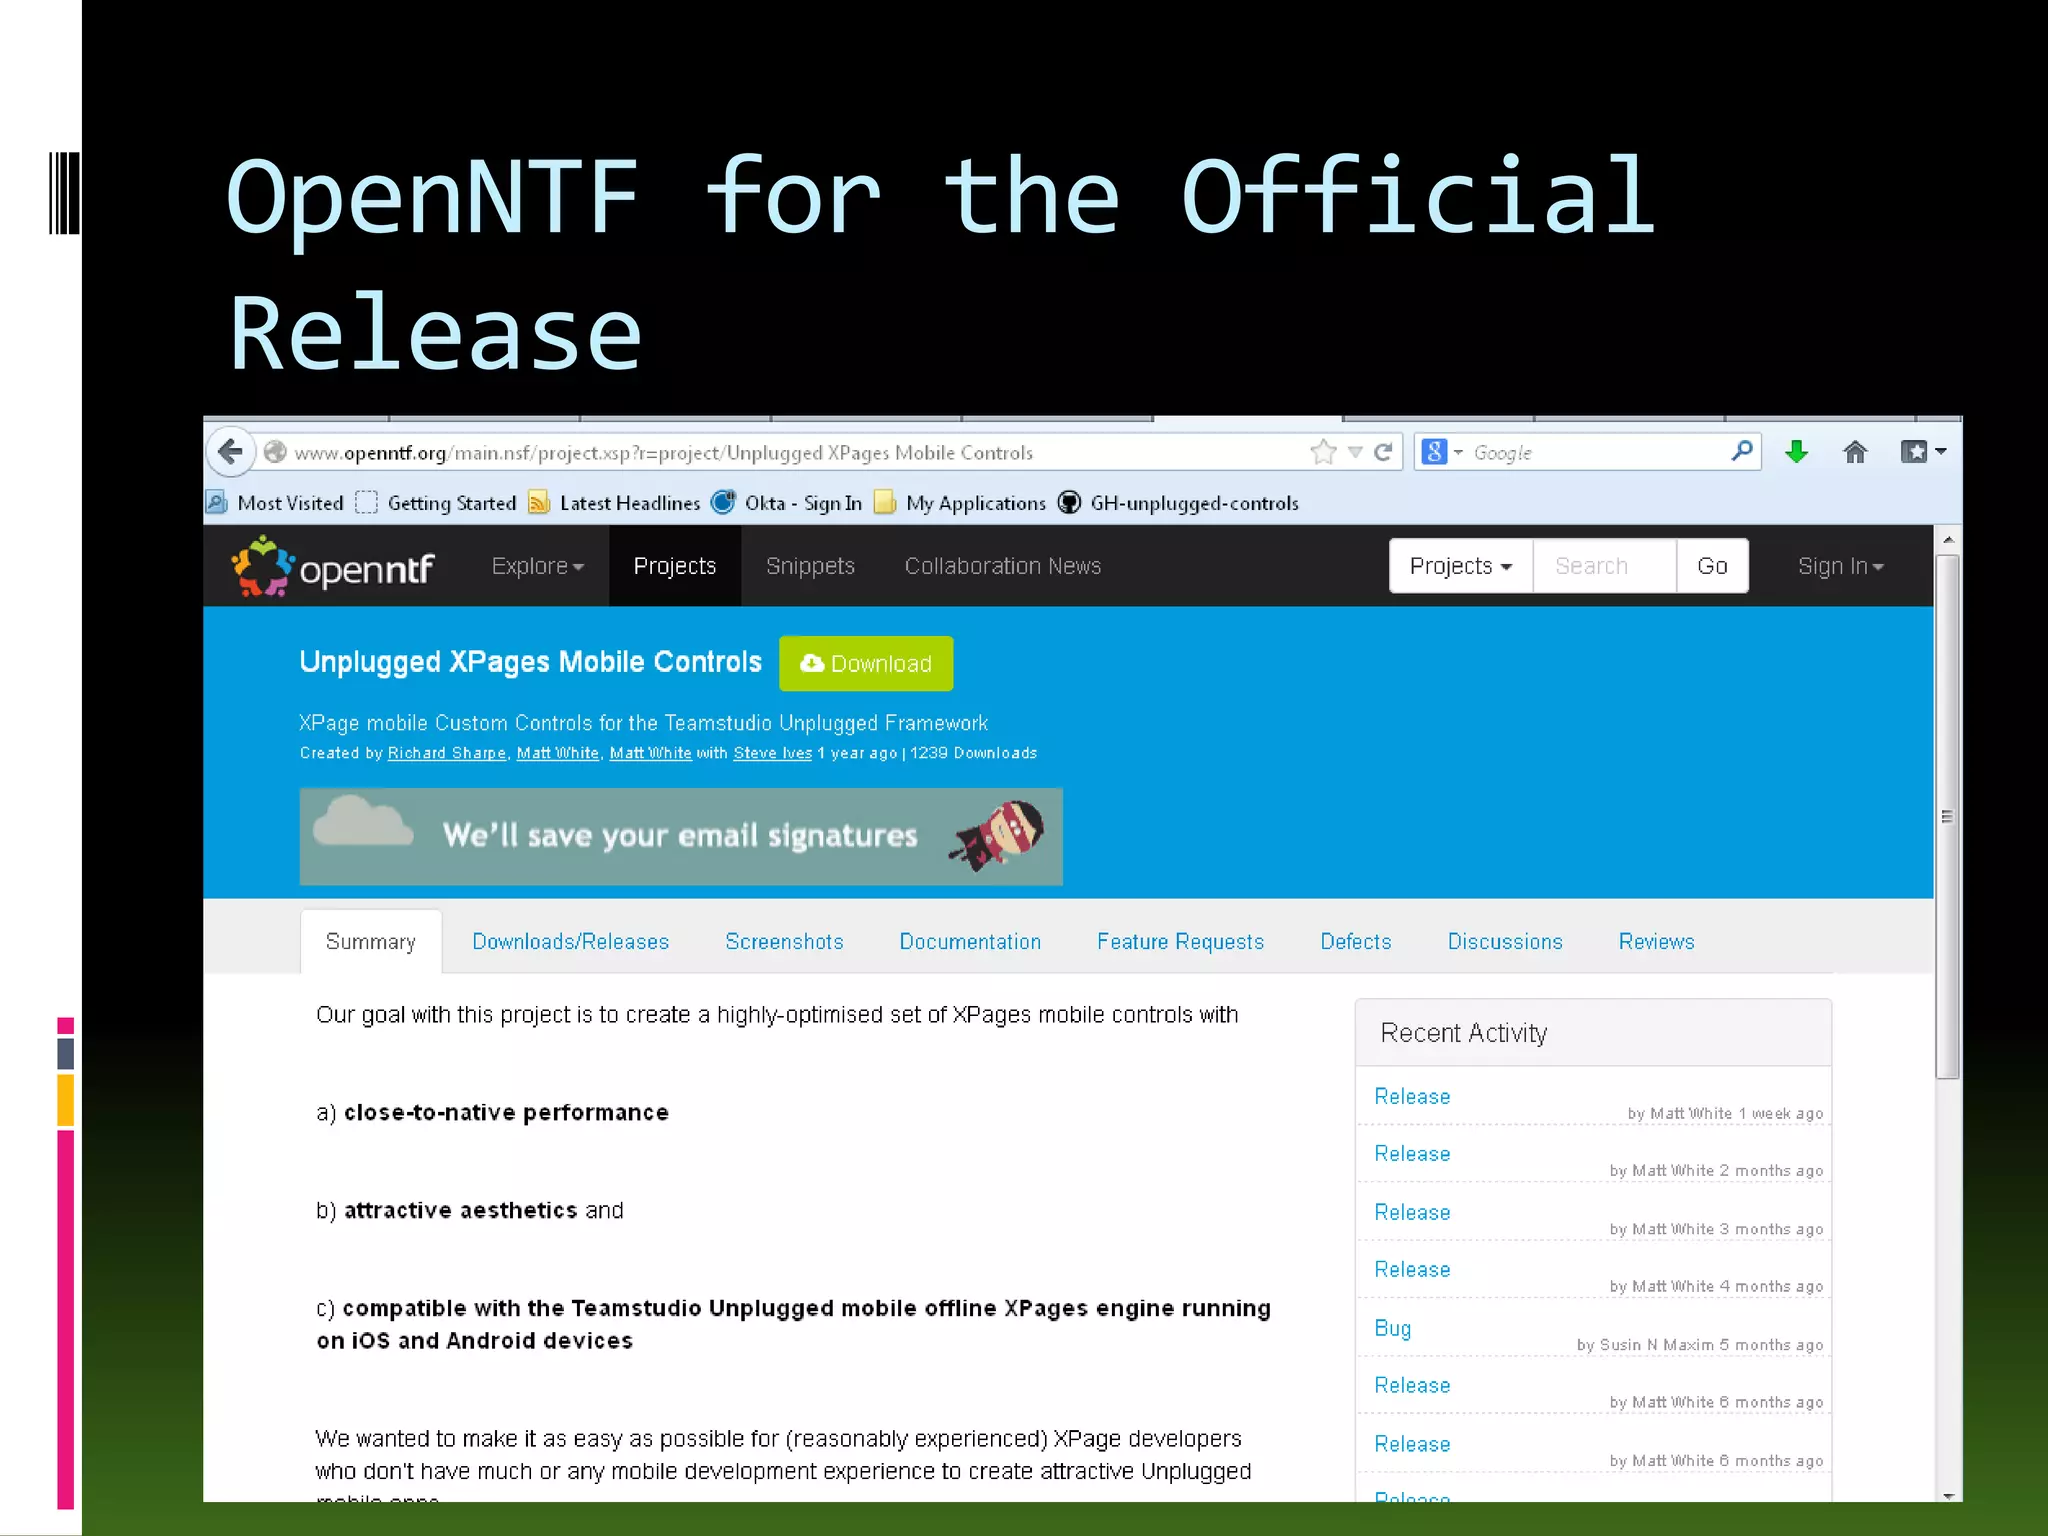Click the OpenNTF logo
2048x1536 pixels.
(x=332, y=567)
